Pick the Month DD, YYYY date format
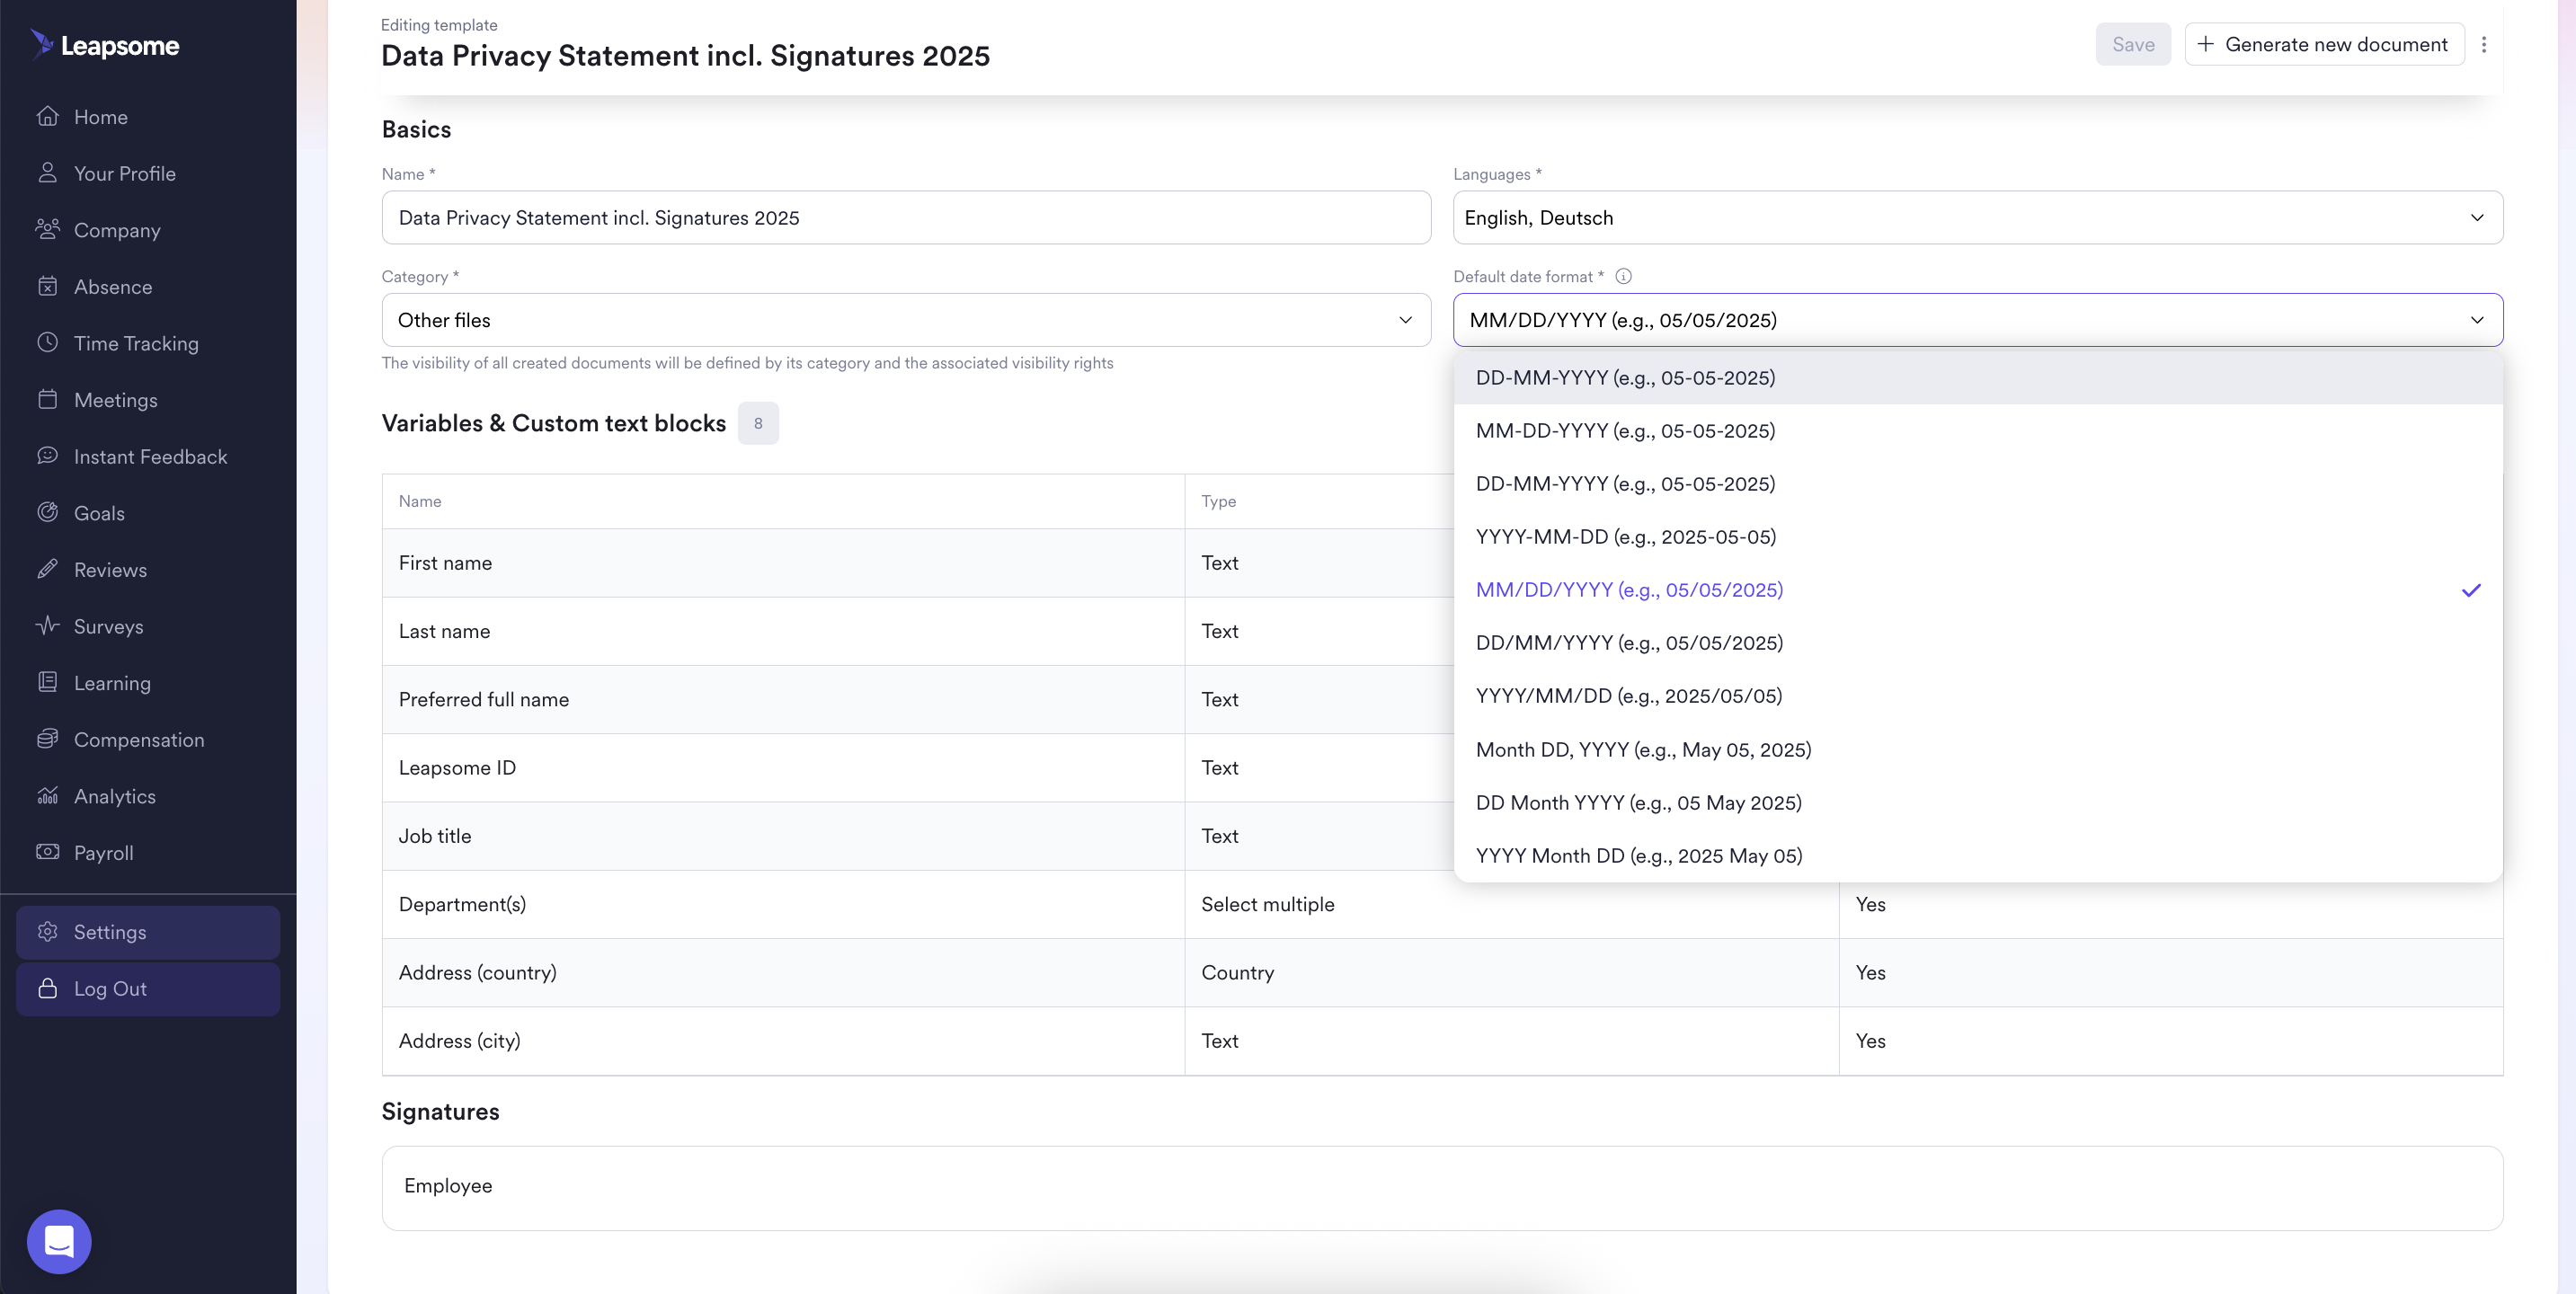 (1643, 750)
